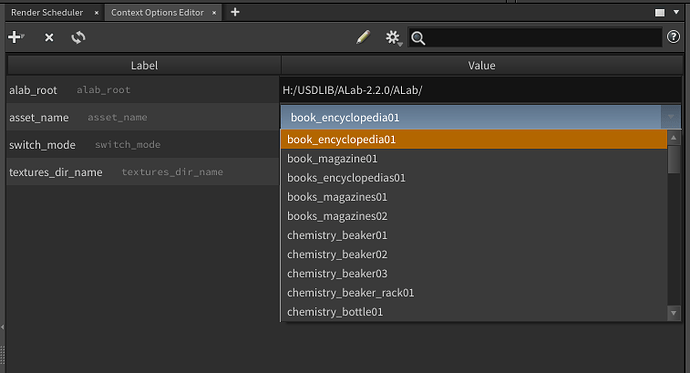Edit the alab_root value path field
The height and width of the screenshot is (373, 690).
point(480,90)
